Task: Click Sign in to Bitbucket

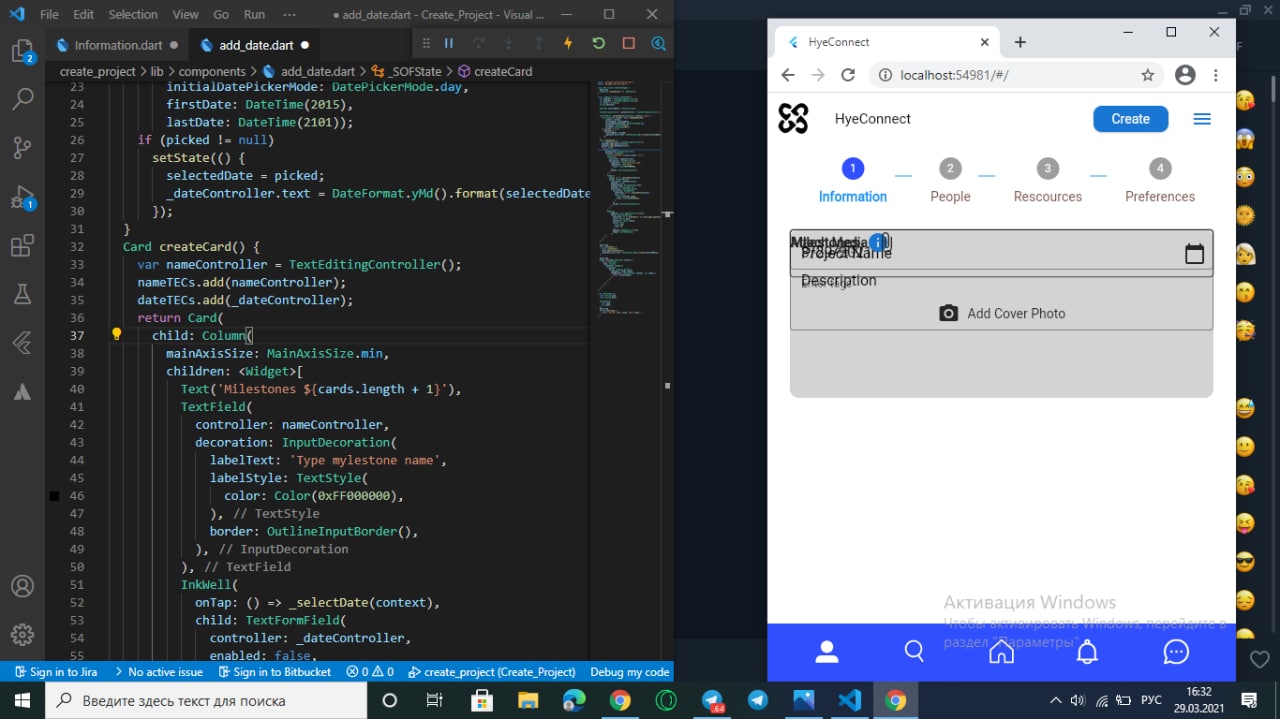Action: (x=273, y=672)
